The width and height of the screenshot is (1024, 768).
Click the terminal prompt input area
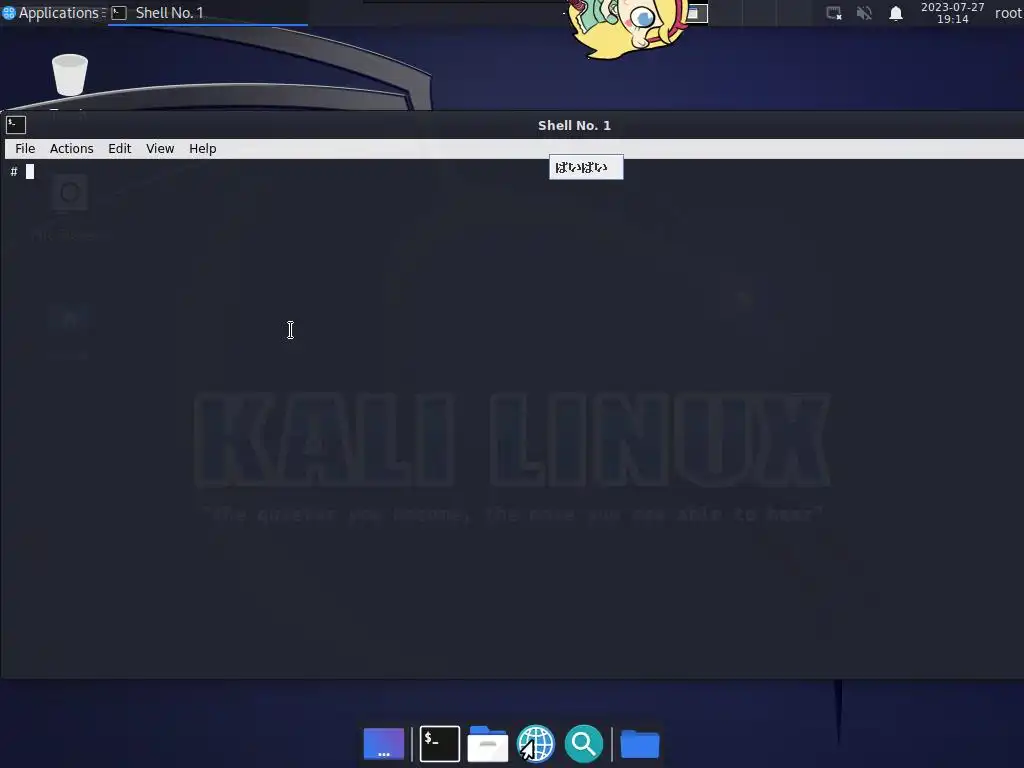[x=512, y=418]
